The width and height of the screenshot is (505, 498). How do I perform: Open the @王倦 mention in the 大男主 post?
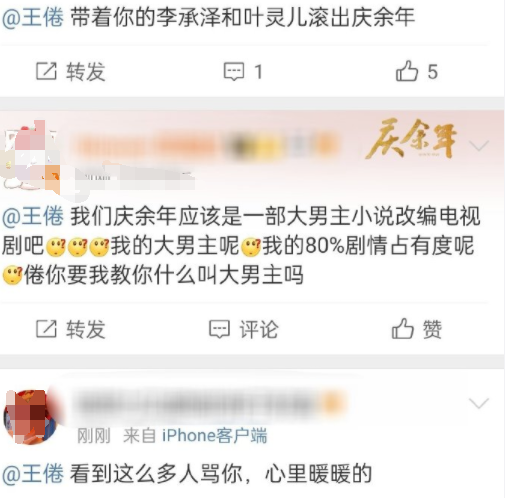pos(33,216)
